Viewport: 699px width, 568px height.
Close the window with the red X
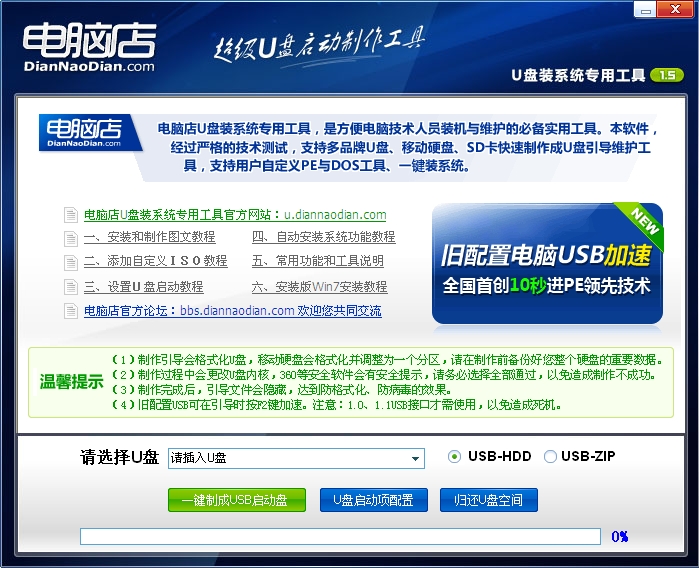click(675, 9)
